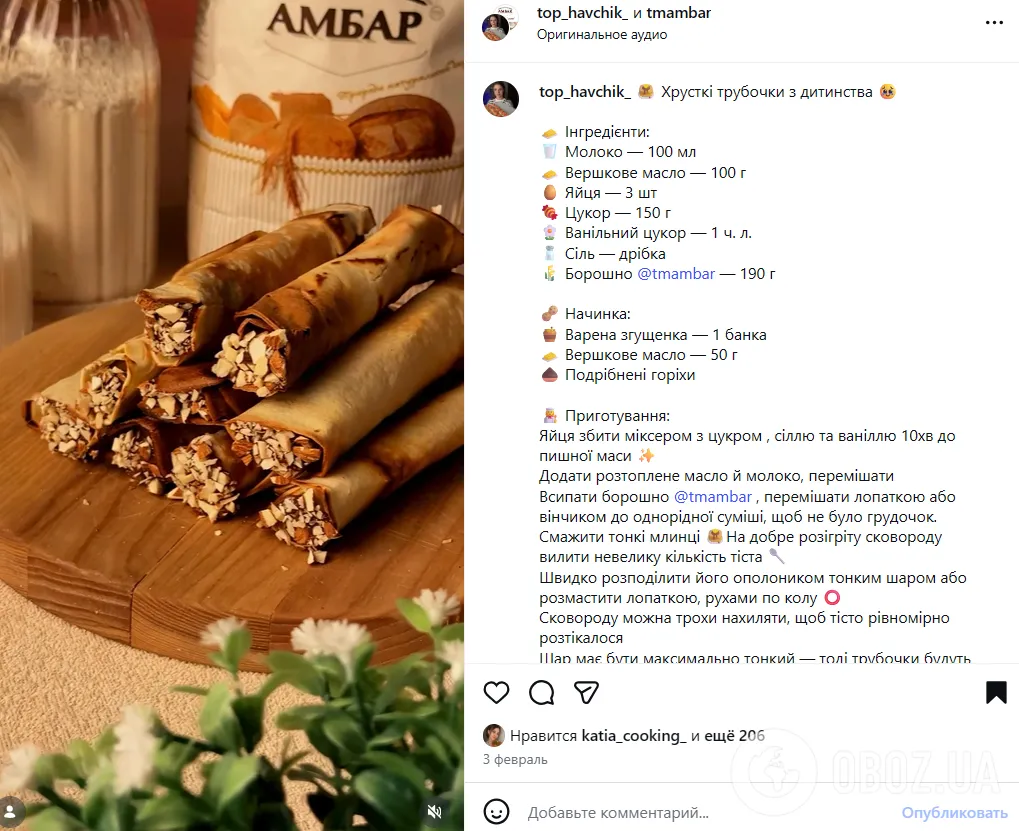Show all likers via ещё 206
The image size is (1019, 831).
point(735,735)
